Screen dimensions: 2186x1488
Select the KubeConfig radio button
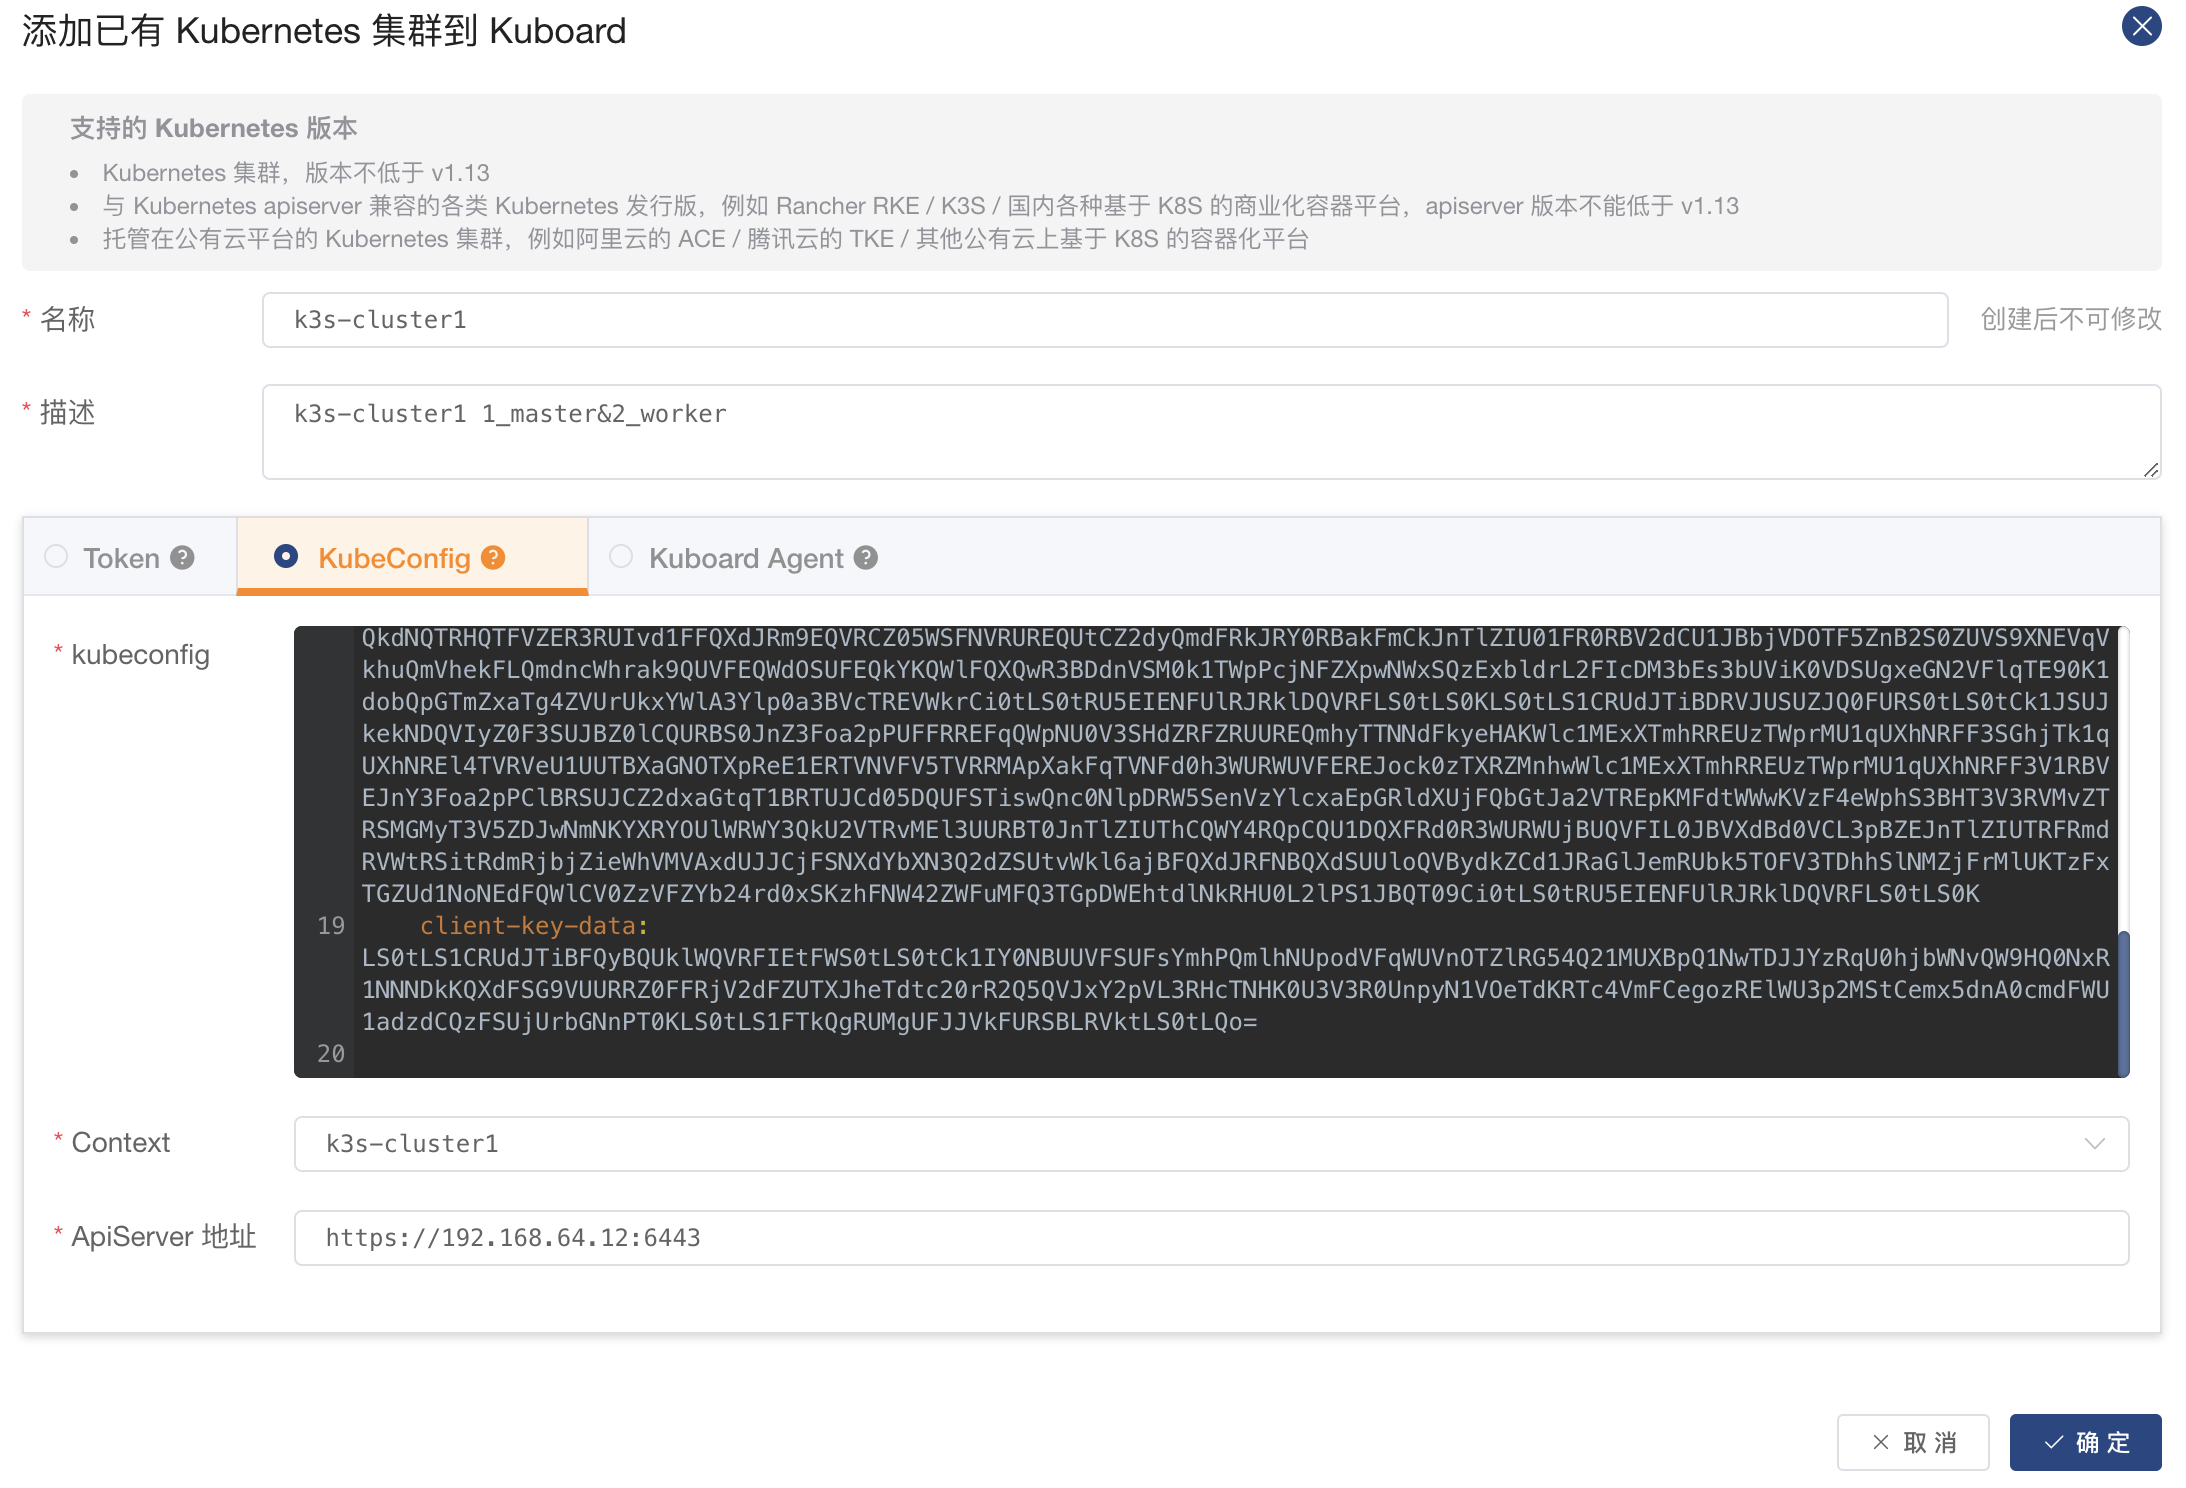click(286, 556)
